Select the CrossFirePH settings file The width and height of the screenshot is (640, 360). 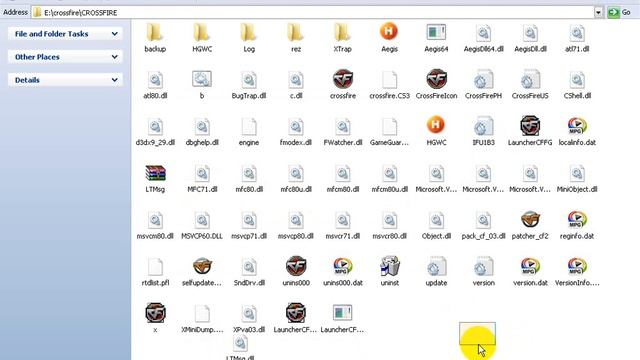483,80
